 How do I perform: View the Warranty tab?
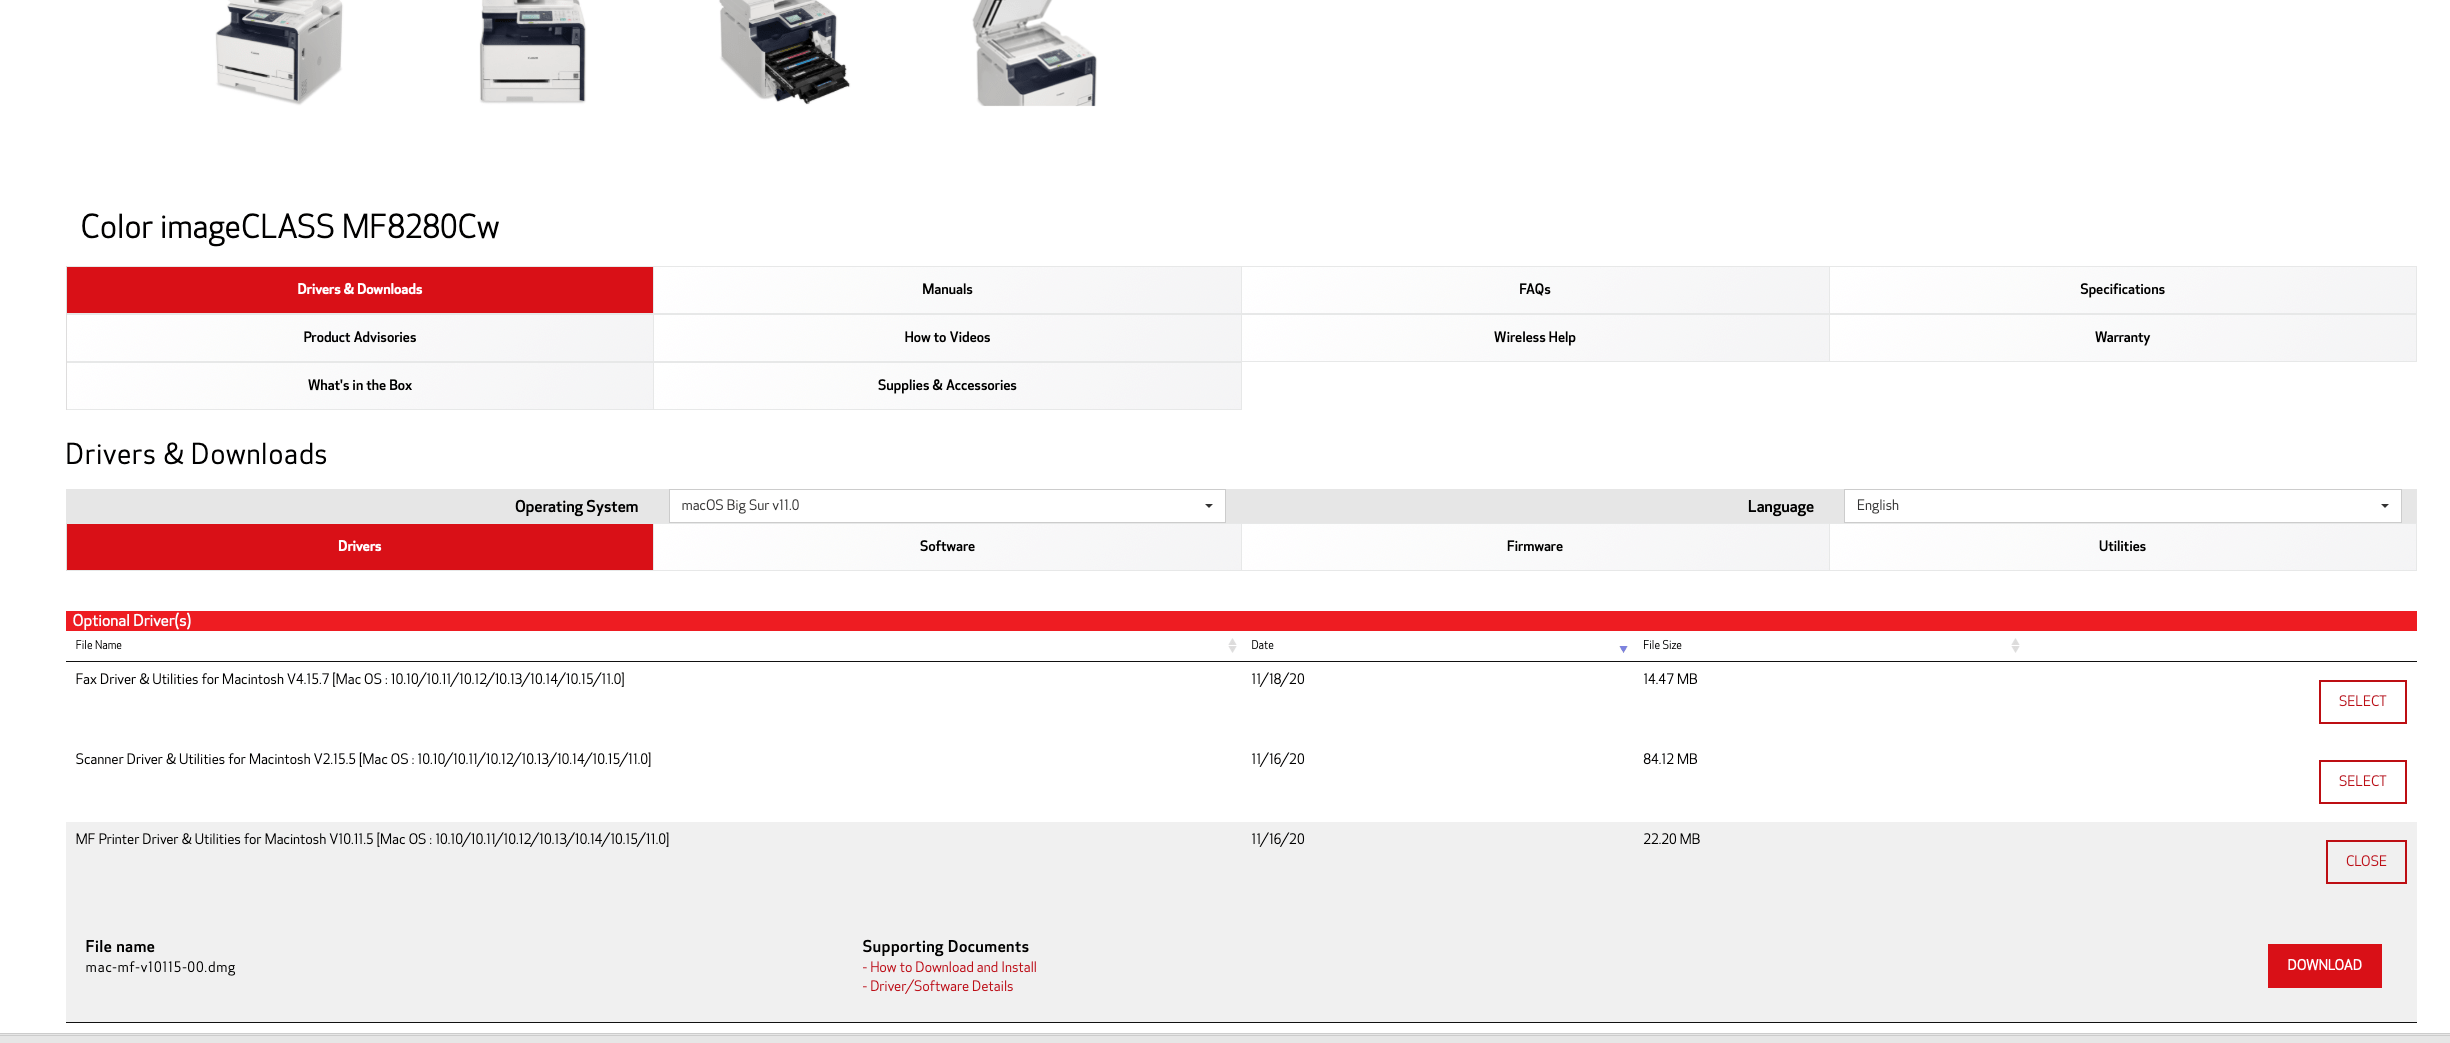point(2122,337)
